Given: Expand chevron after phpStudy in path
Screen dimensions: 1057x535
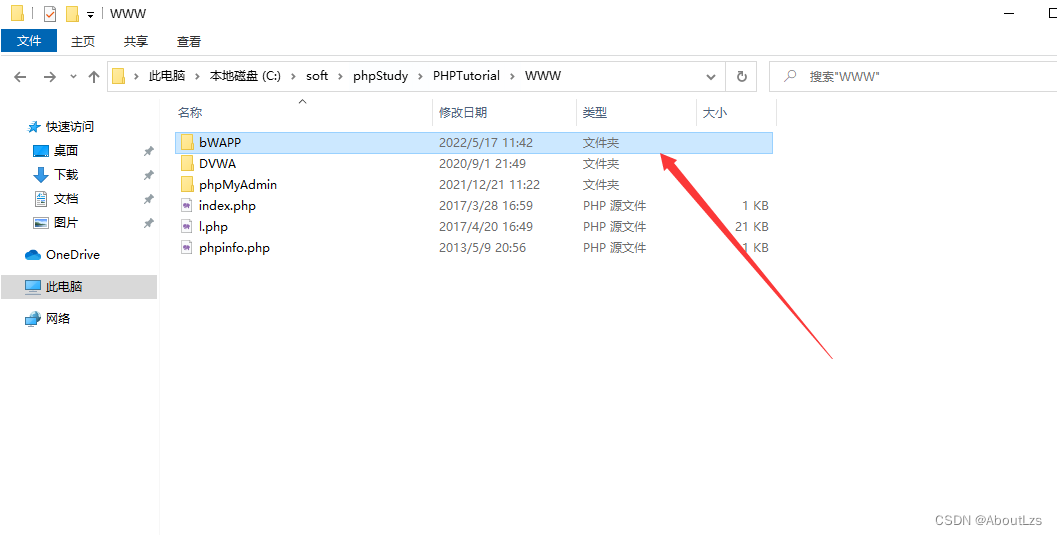Looking at the screenshot, I should pos(421,76).
